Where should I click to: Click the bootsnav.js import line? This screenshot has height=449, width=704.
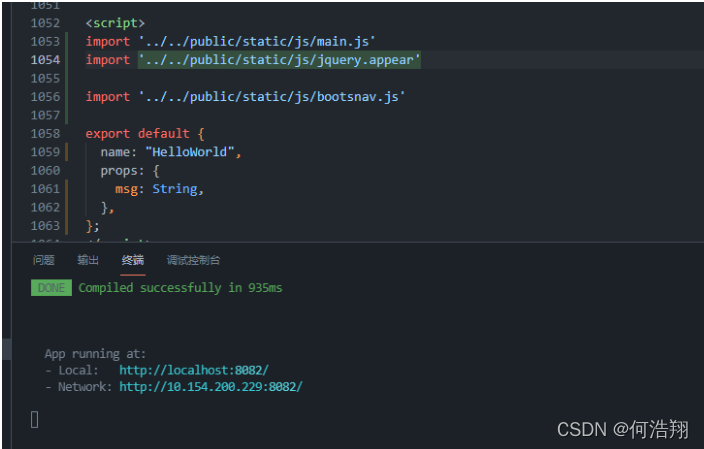click(x=245, y=97)
